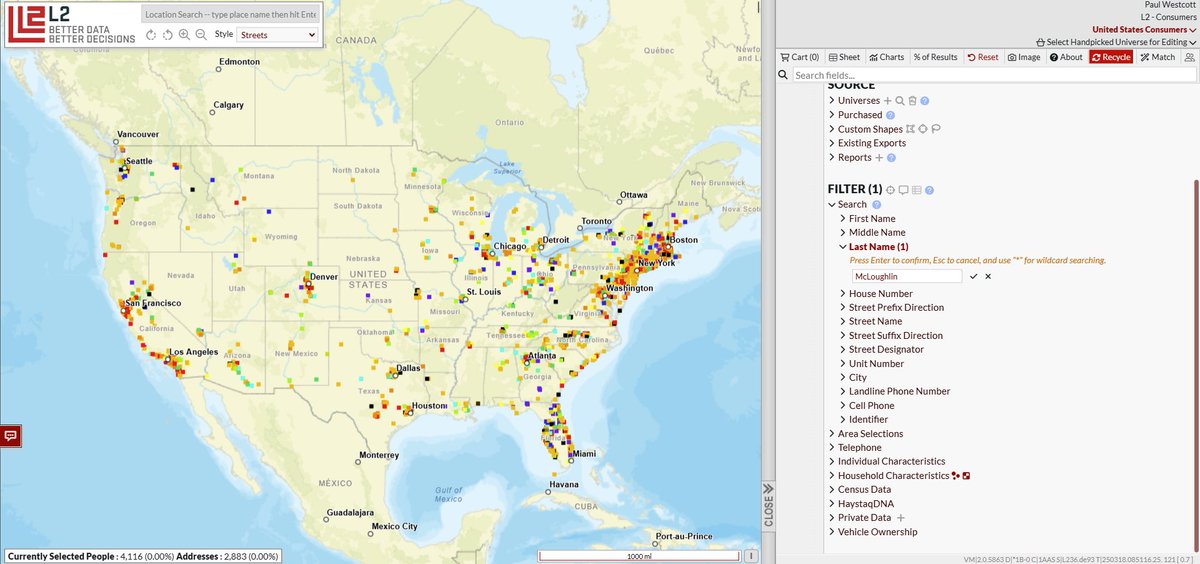Expand the Custom Shapes node

832,129
